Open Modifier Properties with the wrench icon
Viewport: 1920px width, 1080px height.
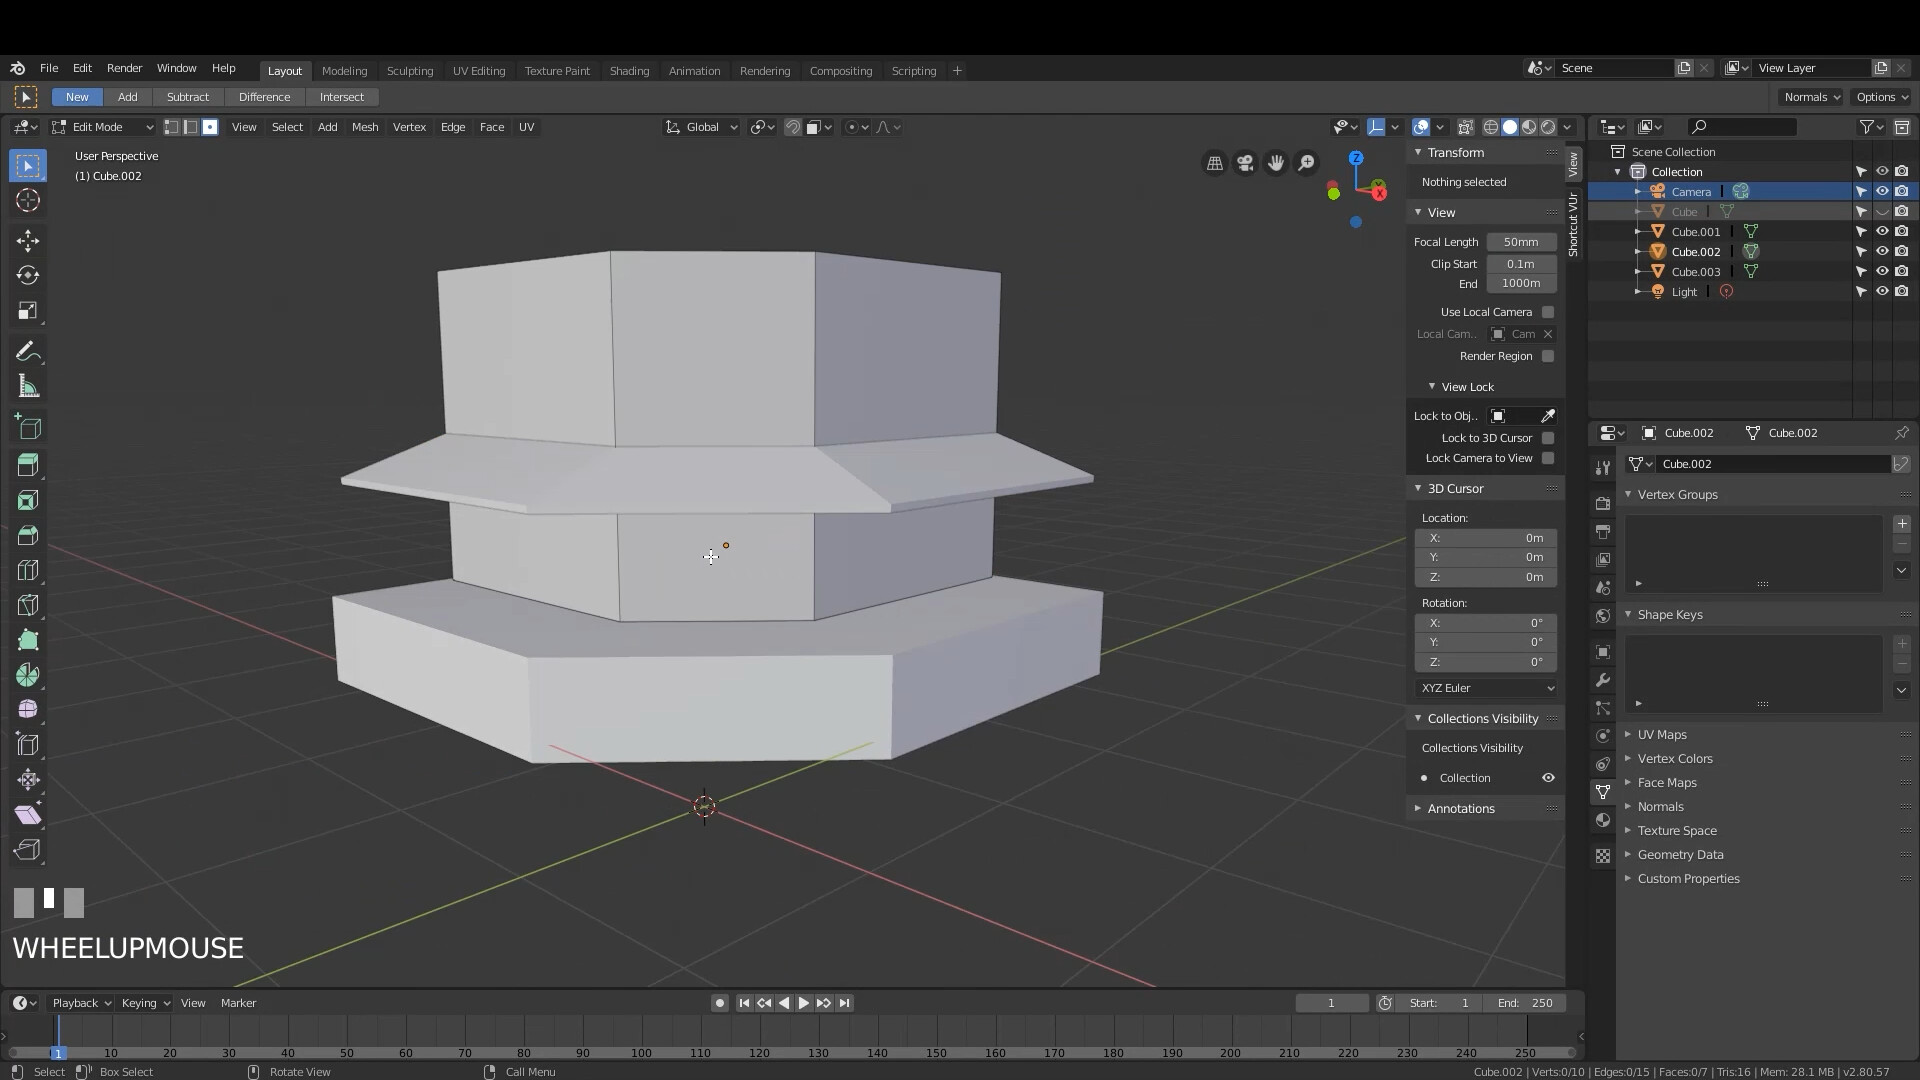(x=1603, y=680)
